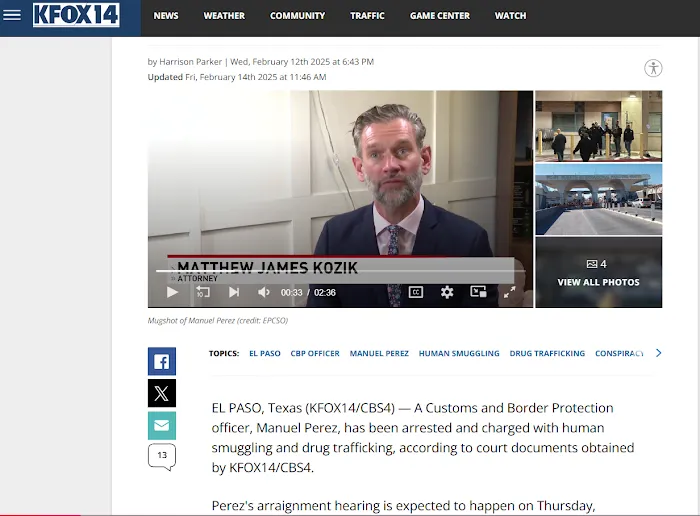Toggle closed captions on video

(x=416, y=292)
